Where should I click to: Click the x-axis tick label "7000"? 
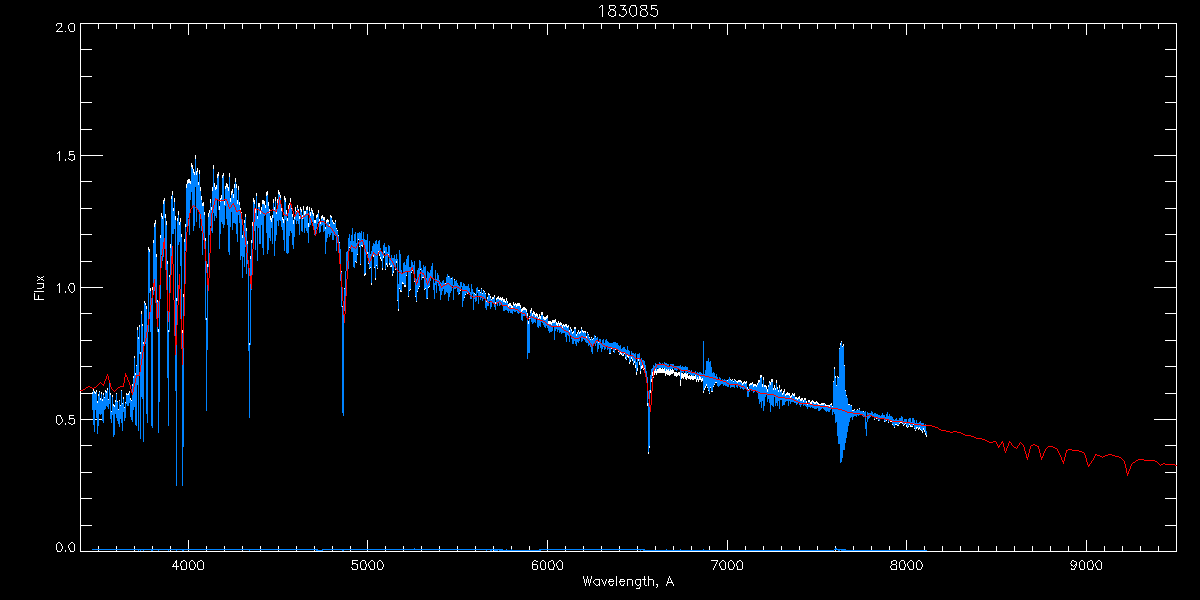click(727, 565)
